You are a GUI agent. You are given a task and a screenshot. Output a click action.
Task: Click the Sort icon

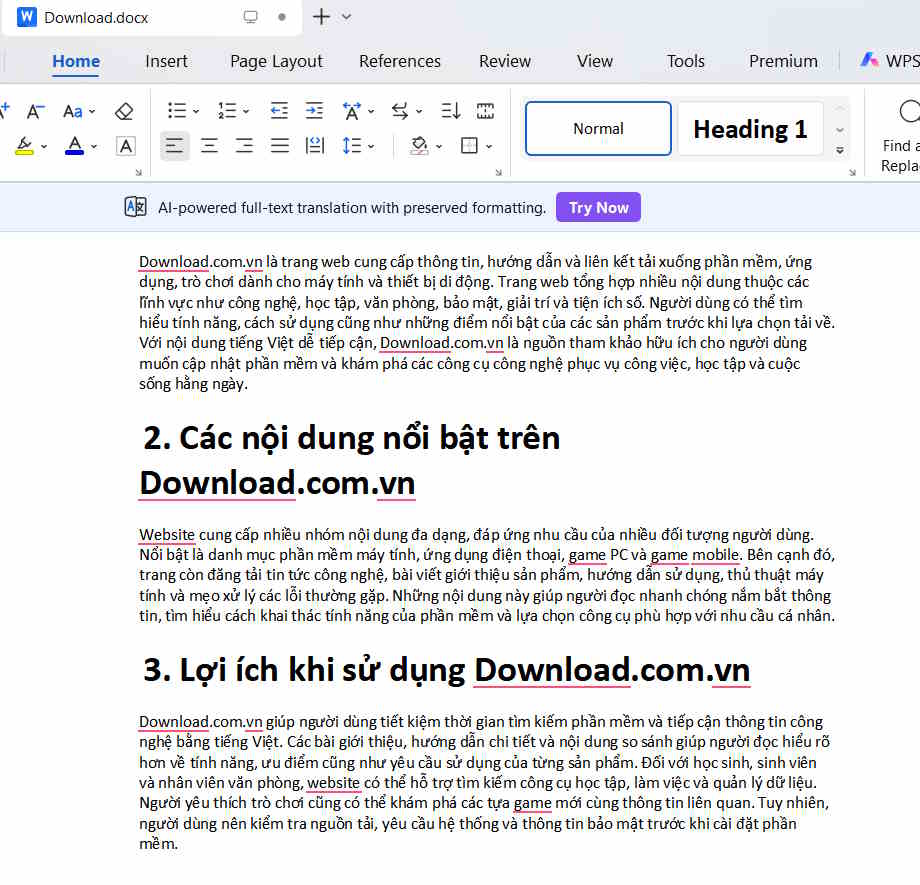click(450, 111)
